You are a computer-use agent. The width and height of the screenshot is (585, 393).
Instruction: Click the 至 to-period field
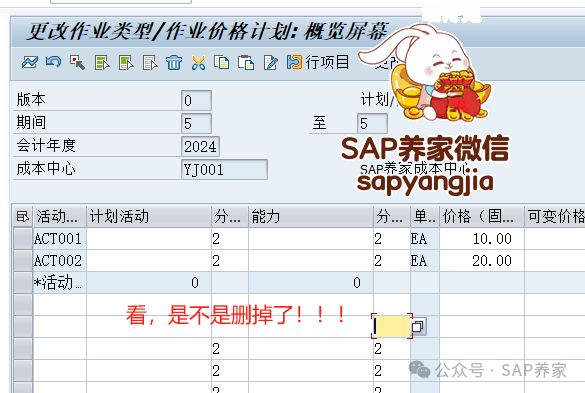pyautogui.click(x=372, y=124)
